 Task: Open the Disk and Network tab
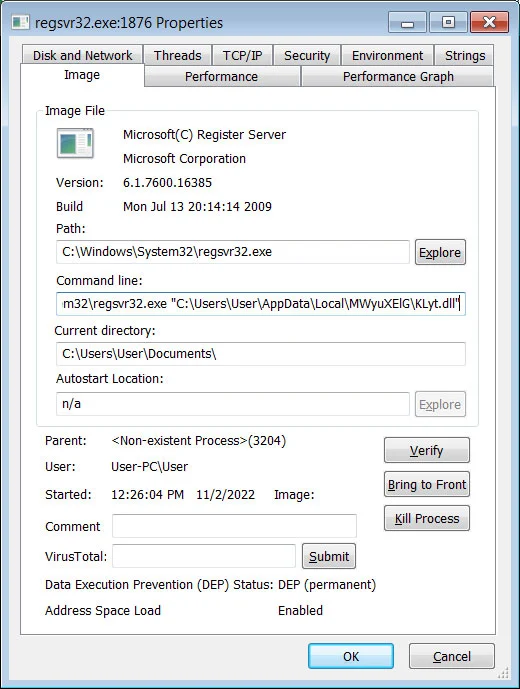(82, 55)
